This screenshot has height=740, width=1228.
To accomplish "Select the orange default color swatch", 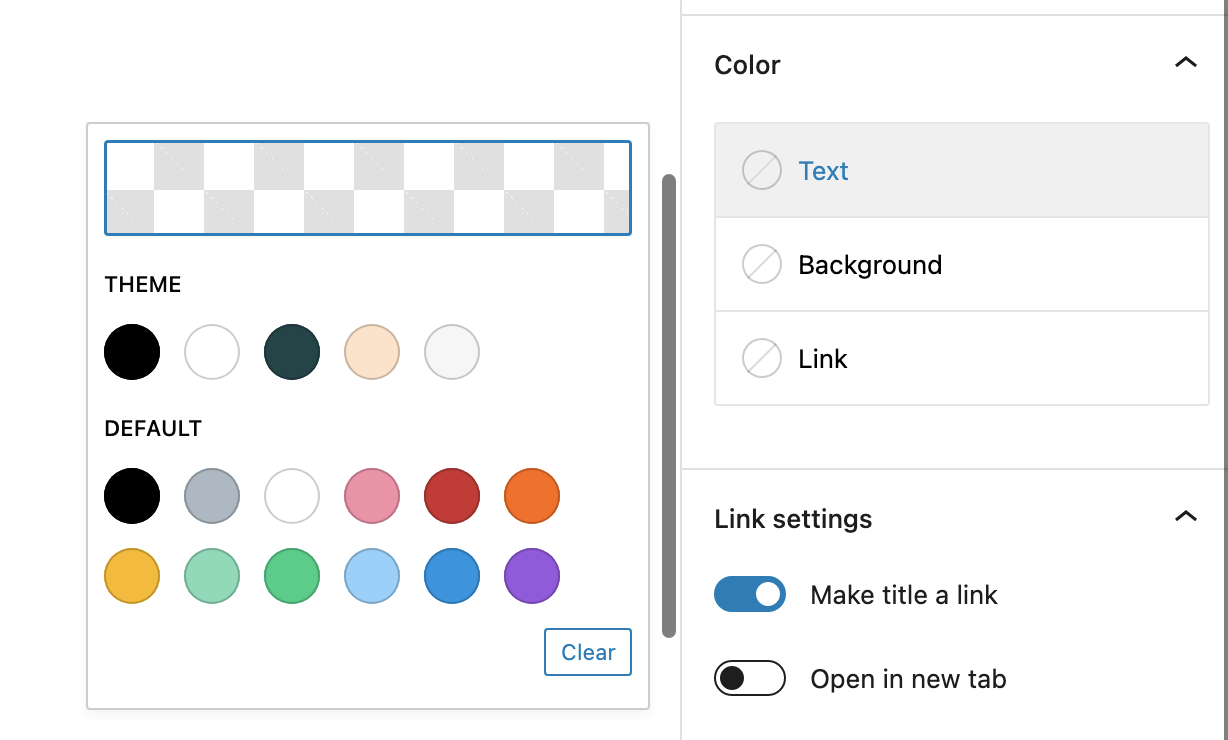I will point(532,496).
